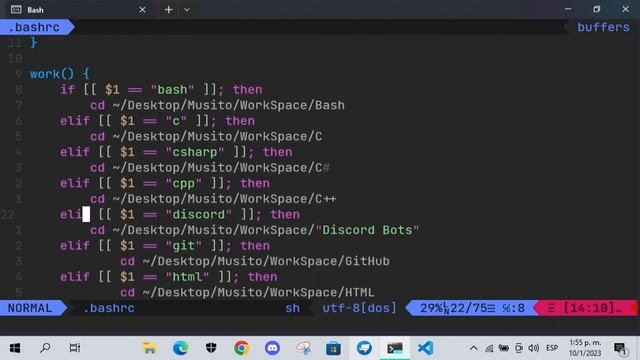
Task: Click the sh filetype in the status line
Action: 292,308
